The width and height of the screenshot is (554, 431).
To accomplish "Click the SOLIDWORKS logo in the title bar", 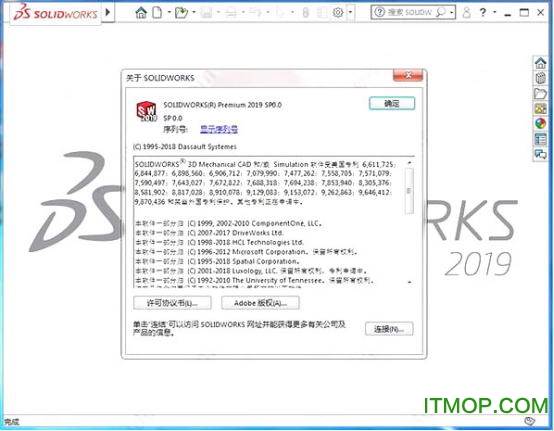I will point(55,13).
